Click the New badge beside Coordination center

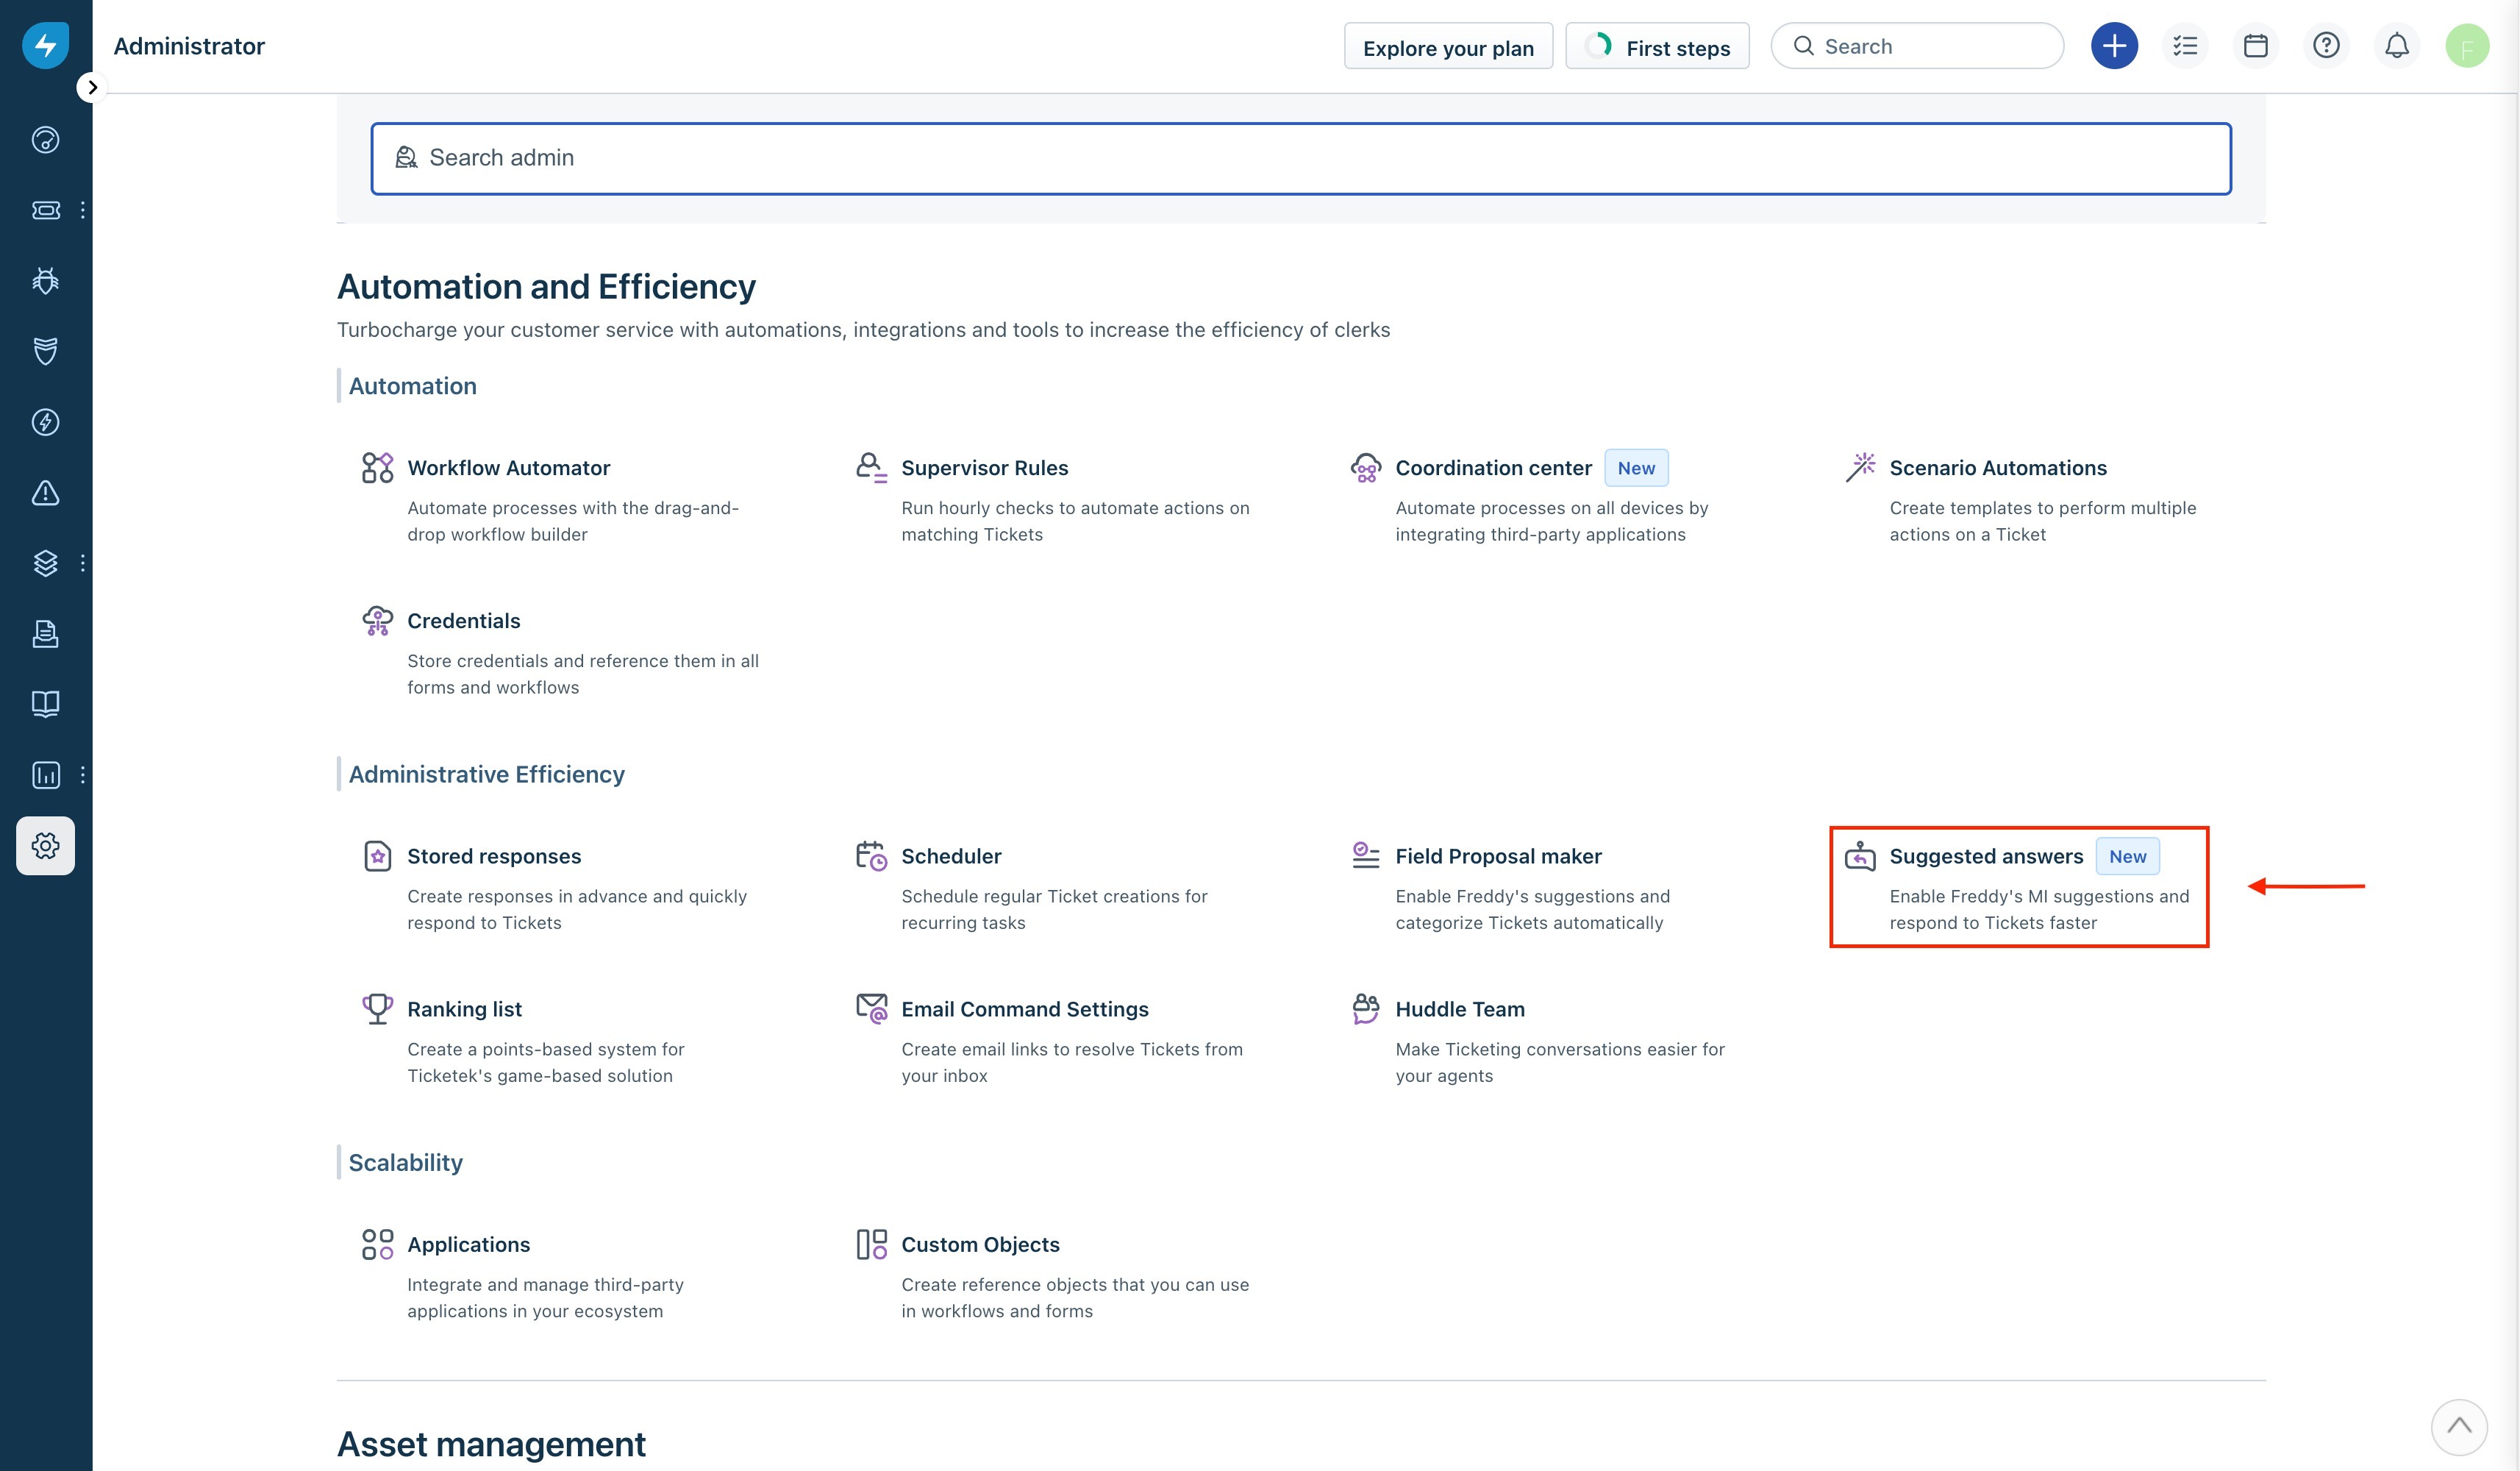pyautogui.click(x=1636, y=468)
